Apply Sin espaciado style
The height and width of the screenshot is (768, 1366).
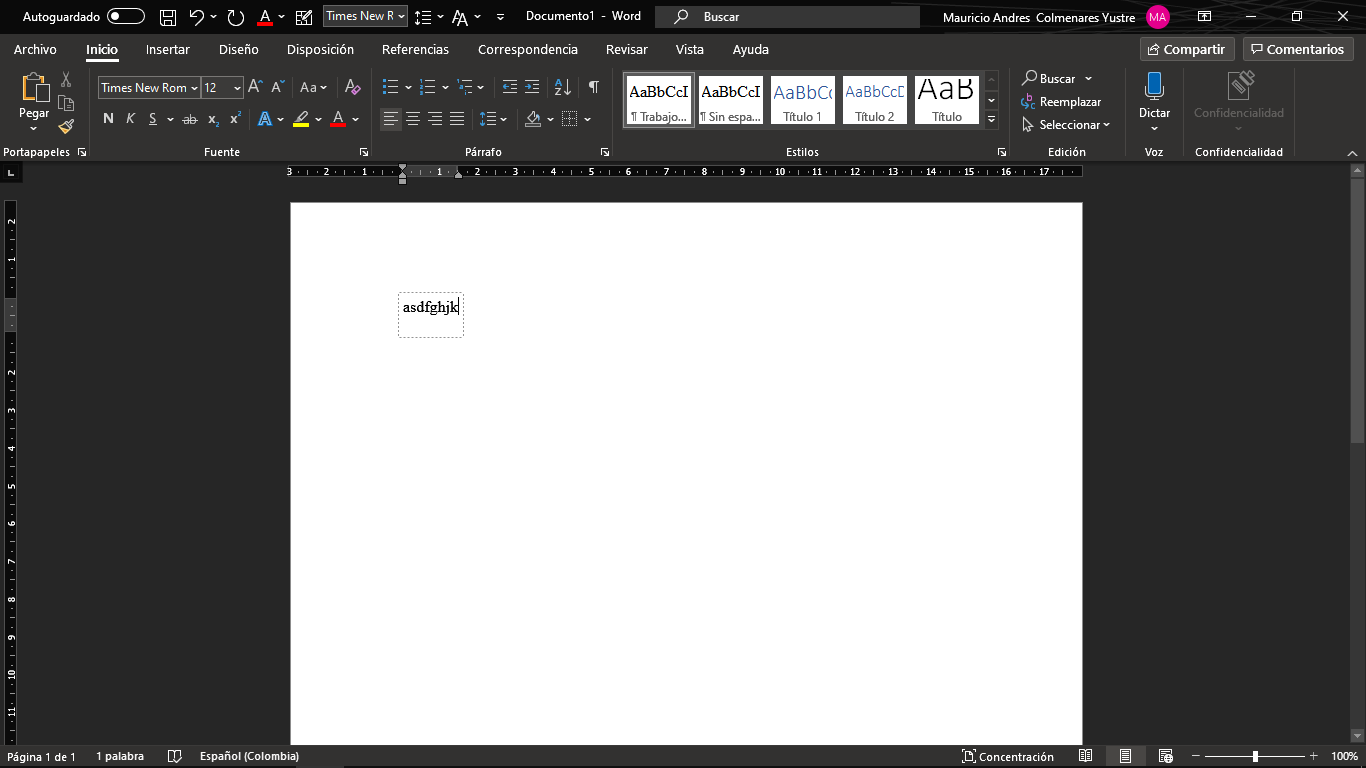[730, 100]
